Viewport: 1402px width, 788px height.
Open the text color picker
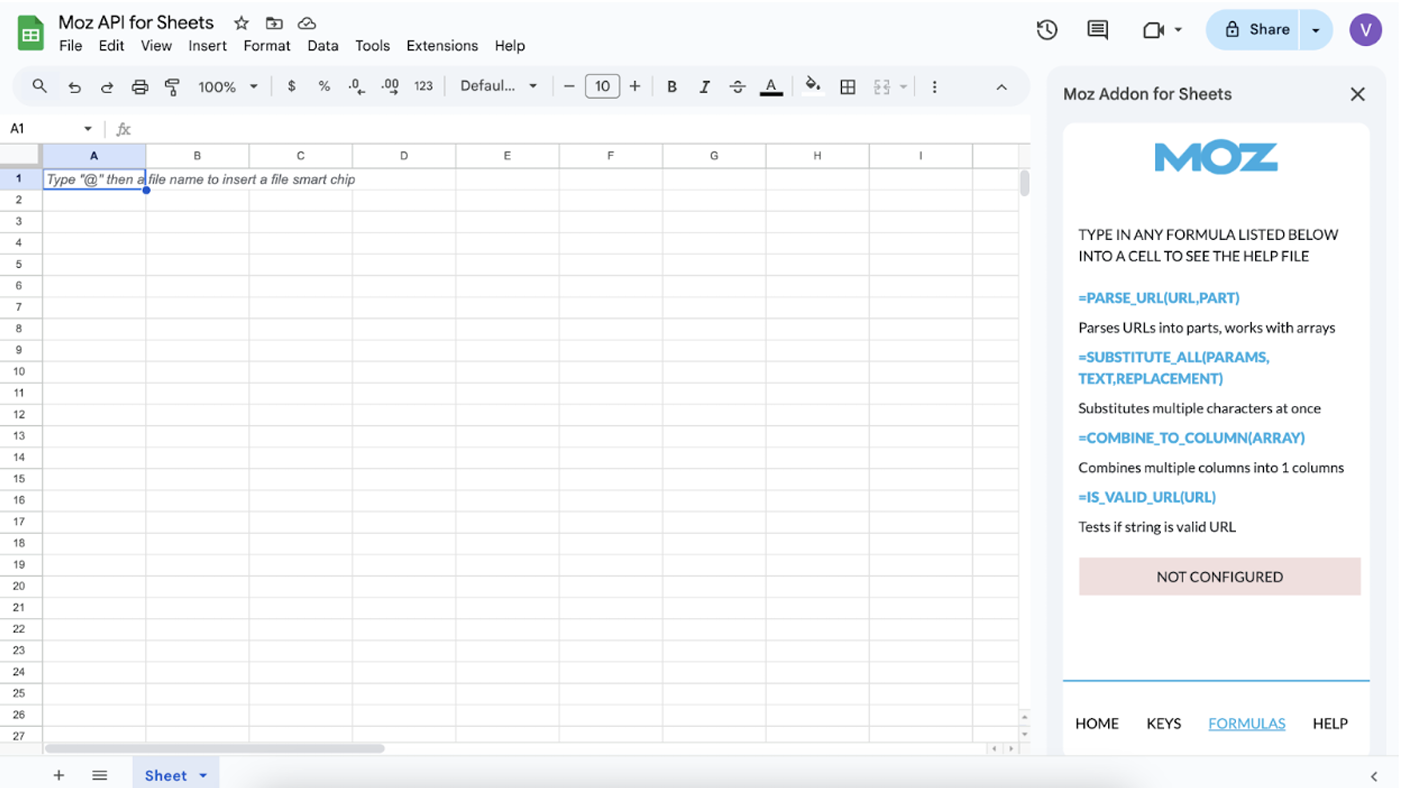pyautogui.click(x=771, y=87)
